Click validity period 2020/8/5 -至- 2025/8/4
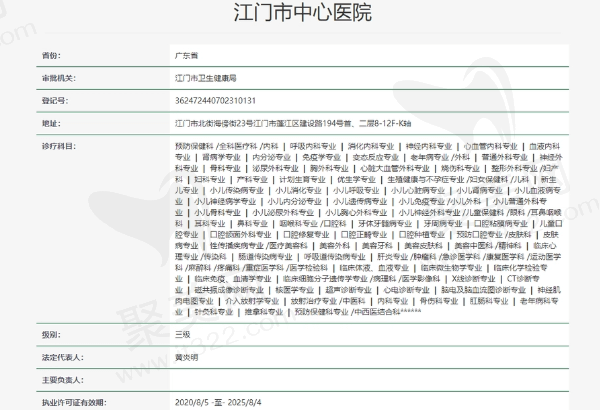600x410 pixels. tap(218, 402)
